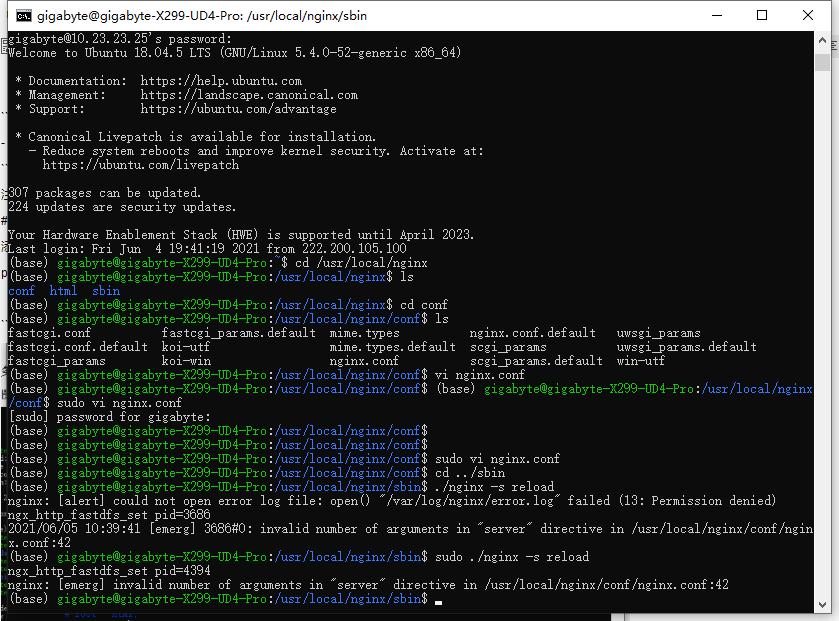This screenshot has height=621, width=839.
Task: Click the 'Permission denied' error log alert line
Action: (x=392, y=501)
